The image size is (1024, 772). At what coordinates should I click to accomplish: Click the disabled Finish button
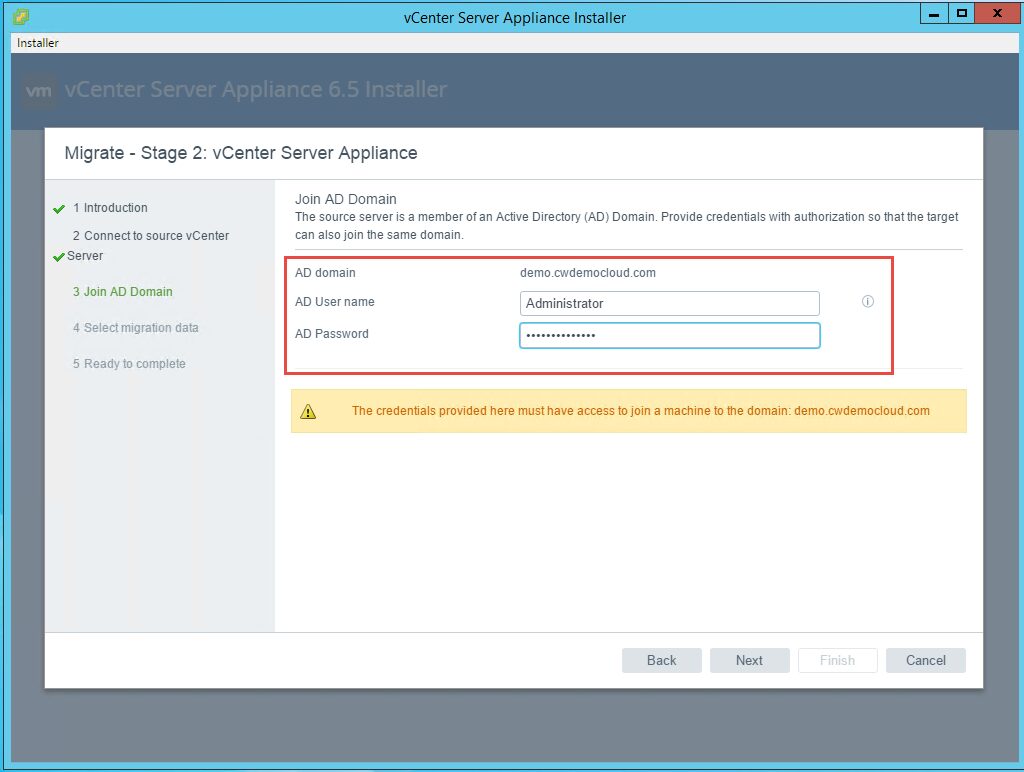tap(837, 660)
